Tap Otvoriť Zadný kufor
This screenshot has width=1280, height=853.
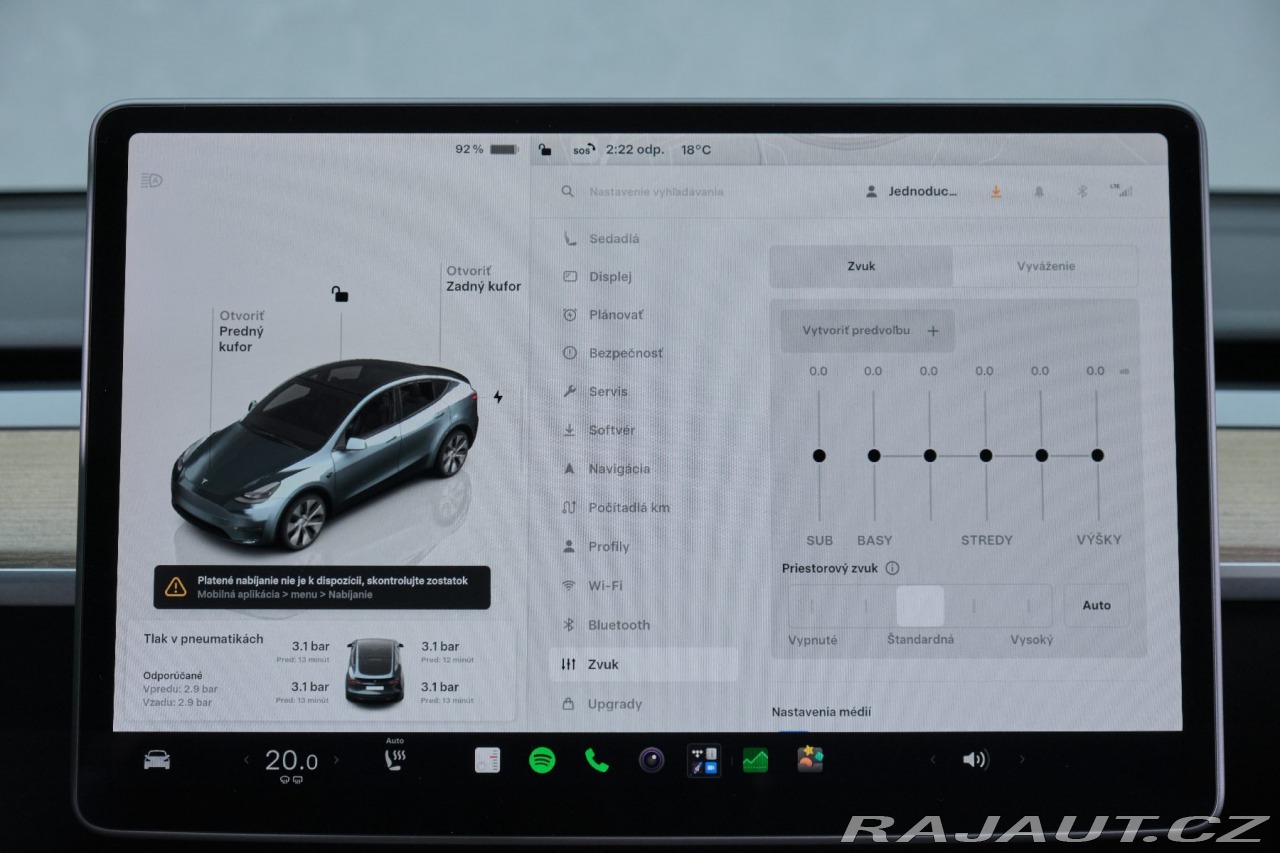click(x=483, y=279)
